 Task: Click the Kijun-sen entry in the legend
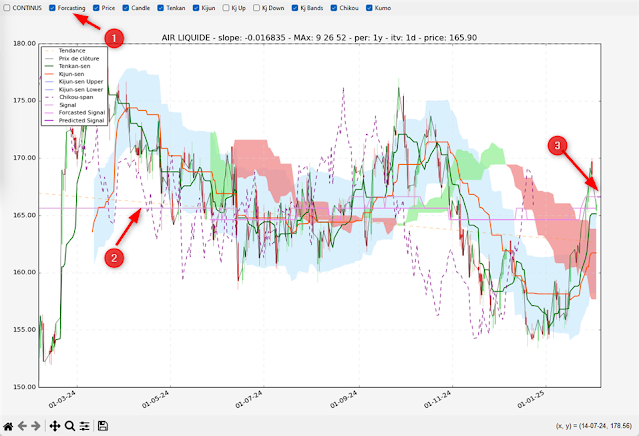tap(73, 73)
